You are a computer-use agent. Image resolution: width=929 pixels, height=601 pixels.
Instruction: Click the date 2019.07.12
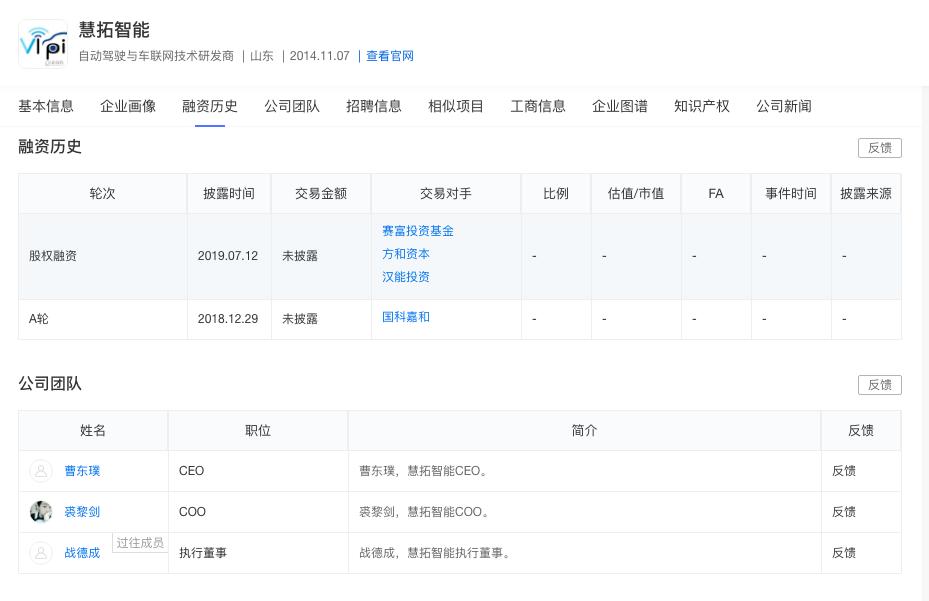[228, 256]
